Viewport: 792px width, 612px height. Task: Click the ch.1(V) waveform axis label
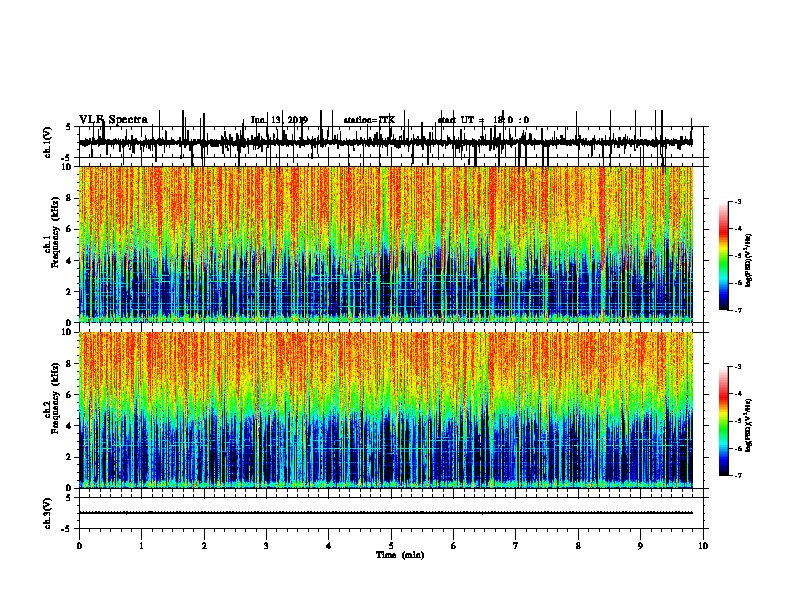(48, 142)
